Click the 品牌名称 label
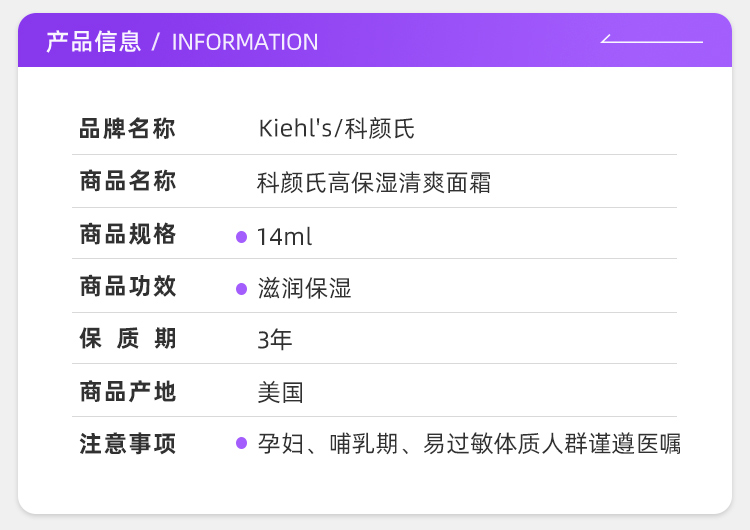The image size is (750, 530). pyautogui.click(x=128, y=129)
